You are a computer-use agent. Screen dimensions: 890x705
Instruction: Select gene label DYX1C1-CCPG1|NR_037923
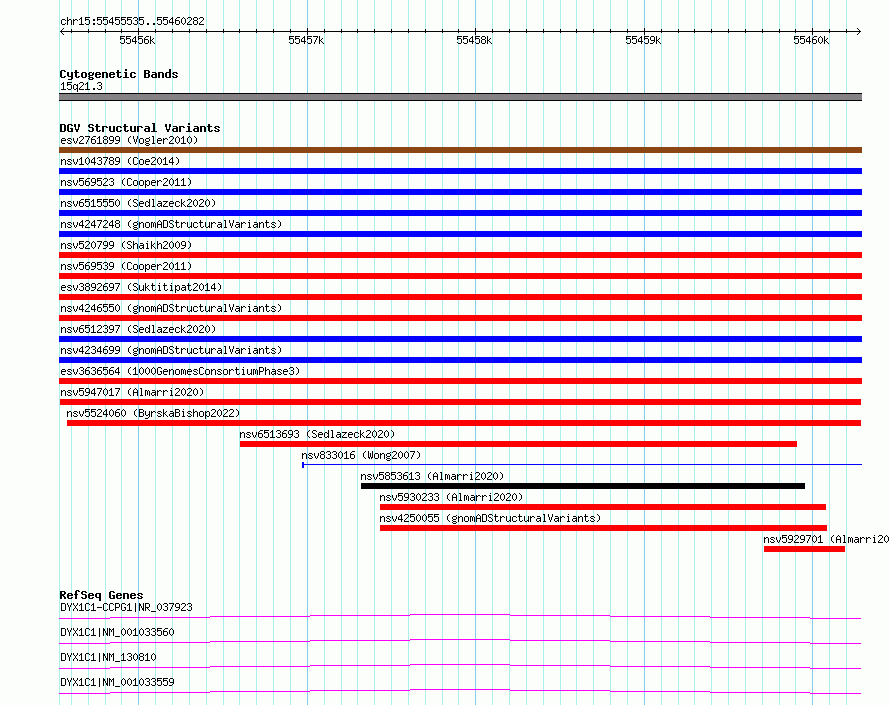[x=126, y=607]
